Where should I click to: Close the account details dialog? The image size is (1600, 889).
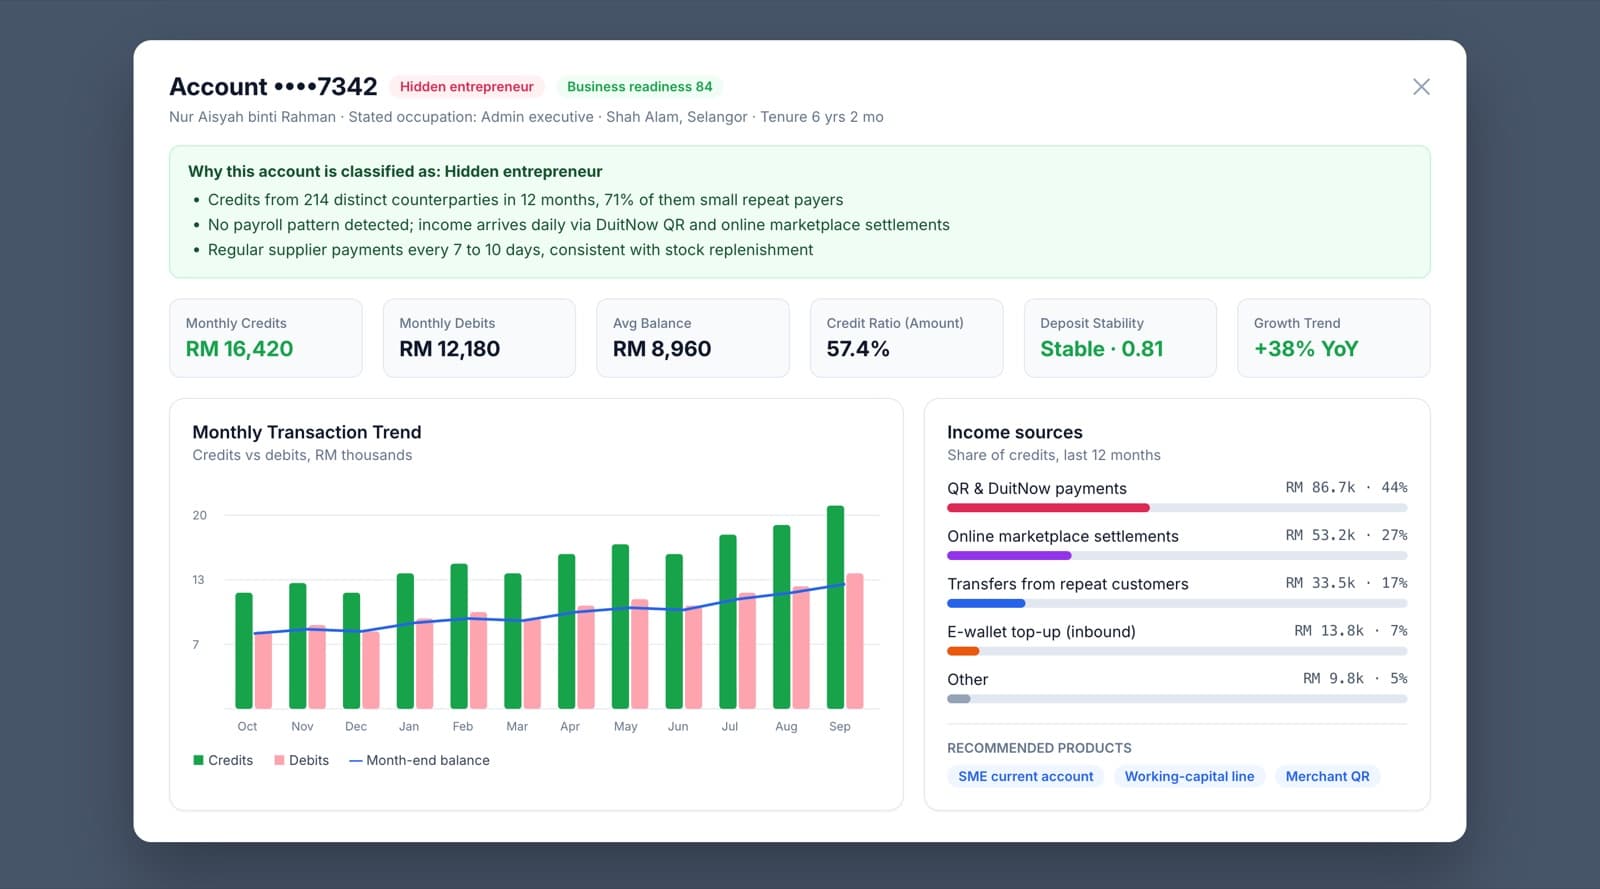coord(1421,87)
